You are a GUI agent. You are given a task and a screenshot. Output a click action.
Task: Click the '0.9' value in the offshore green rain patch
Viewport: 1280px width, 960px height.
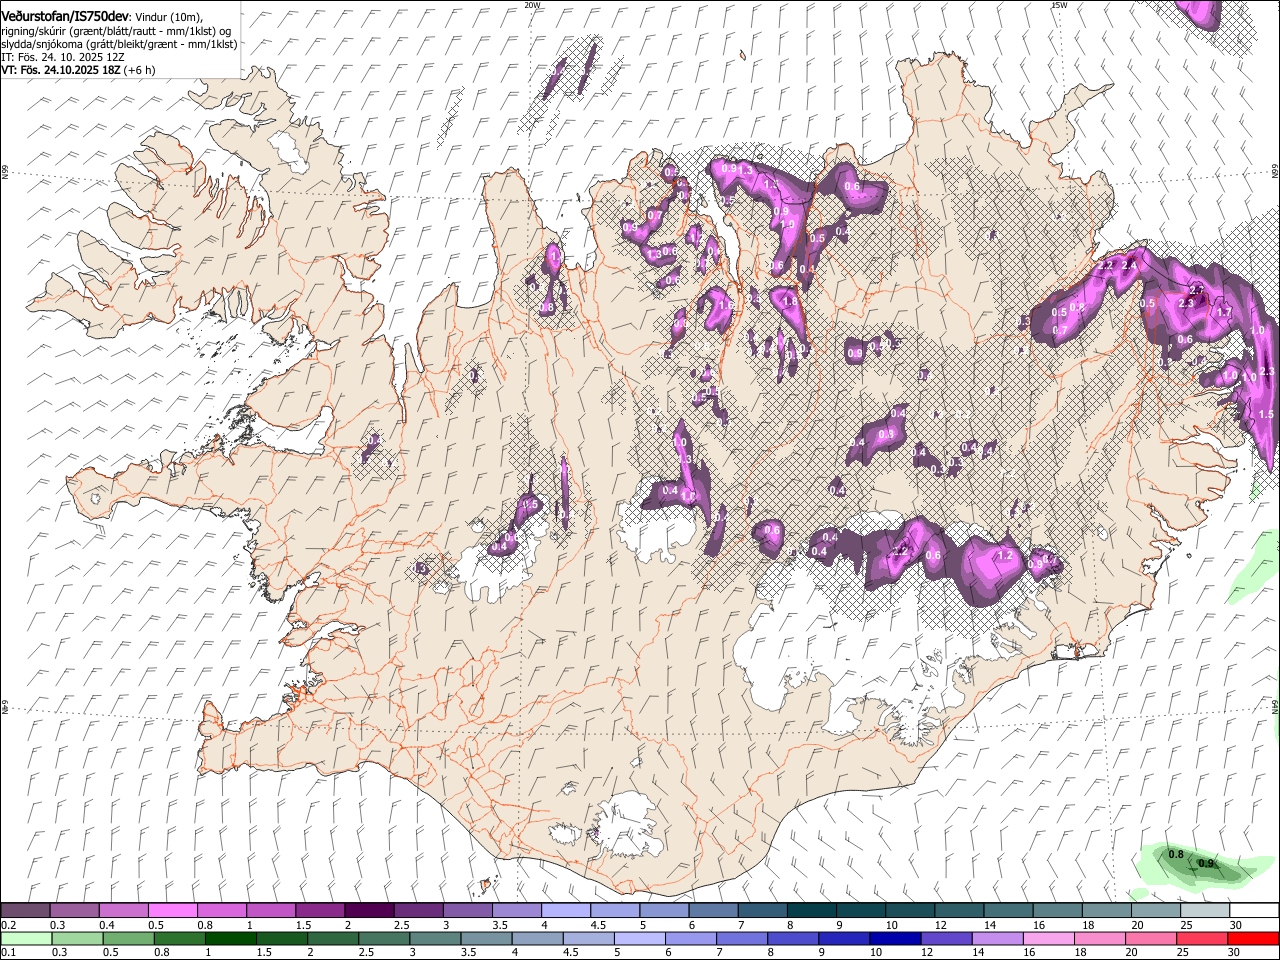(1206, 863)
